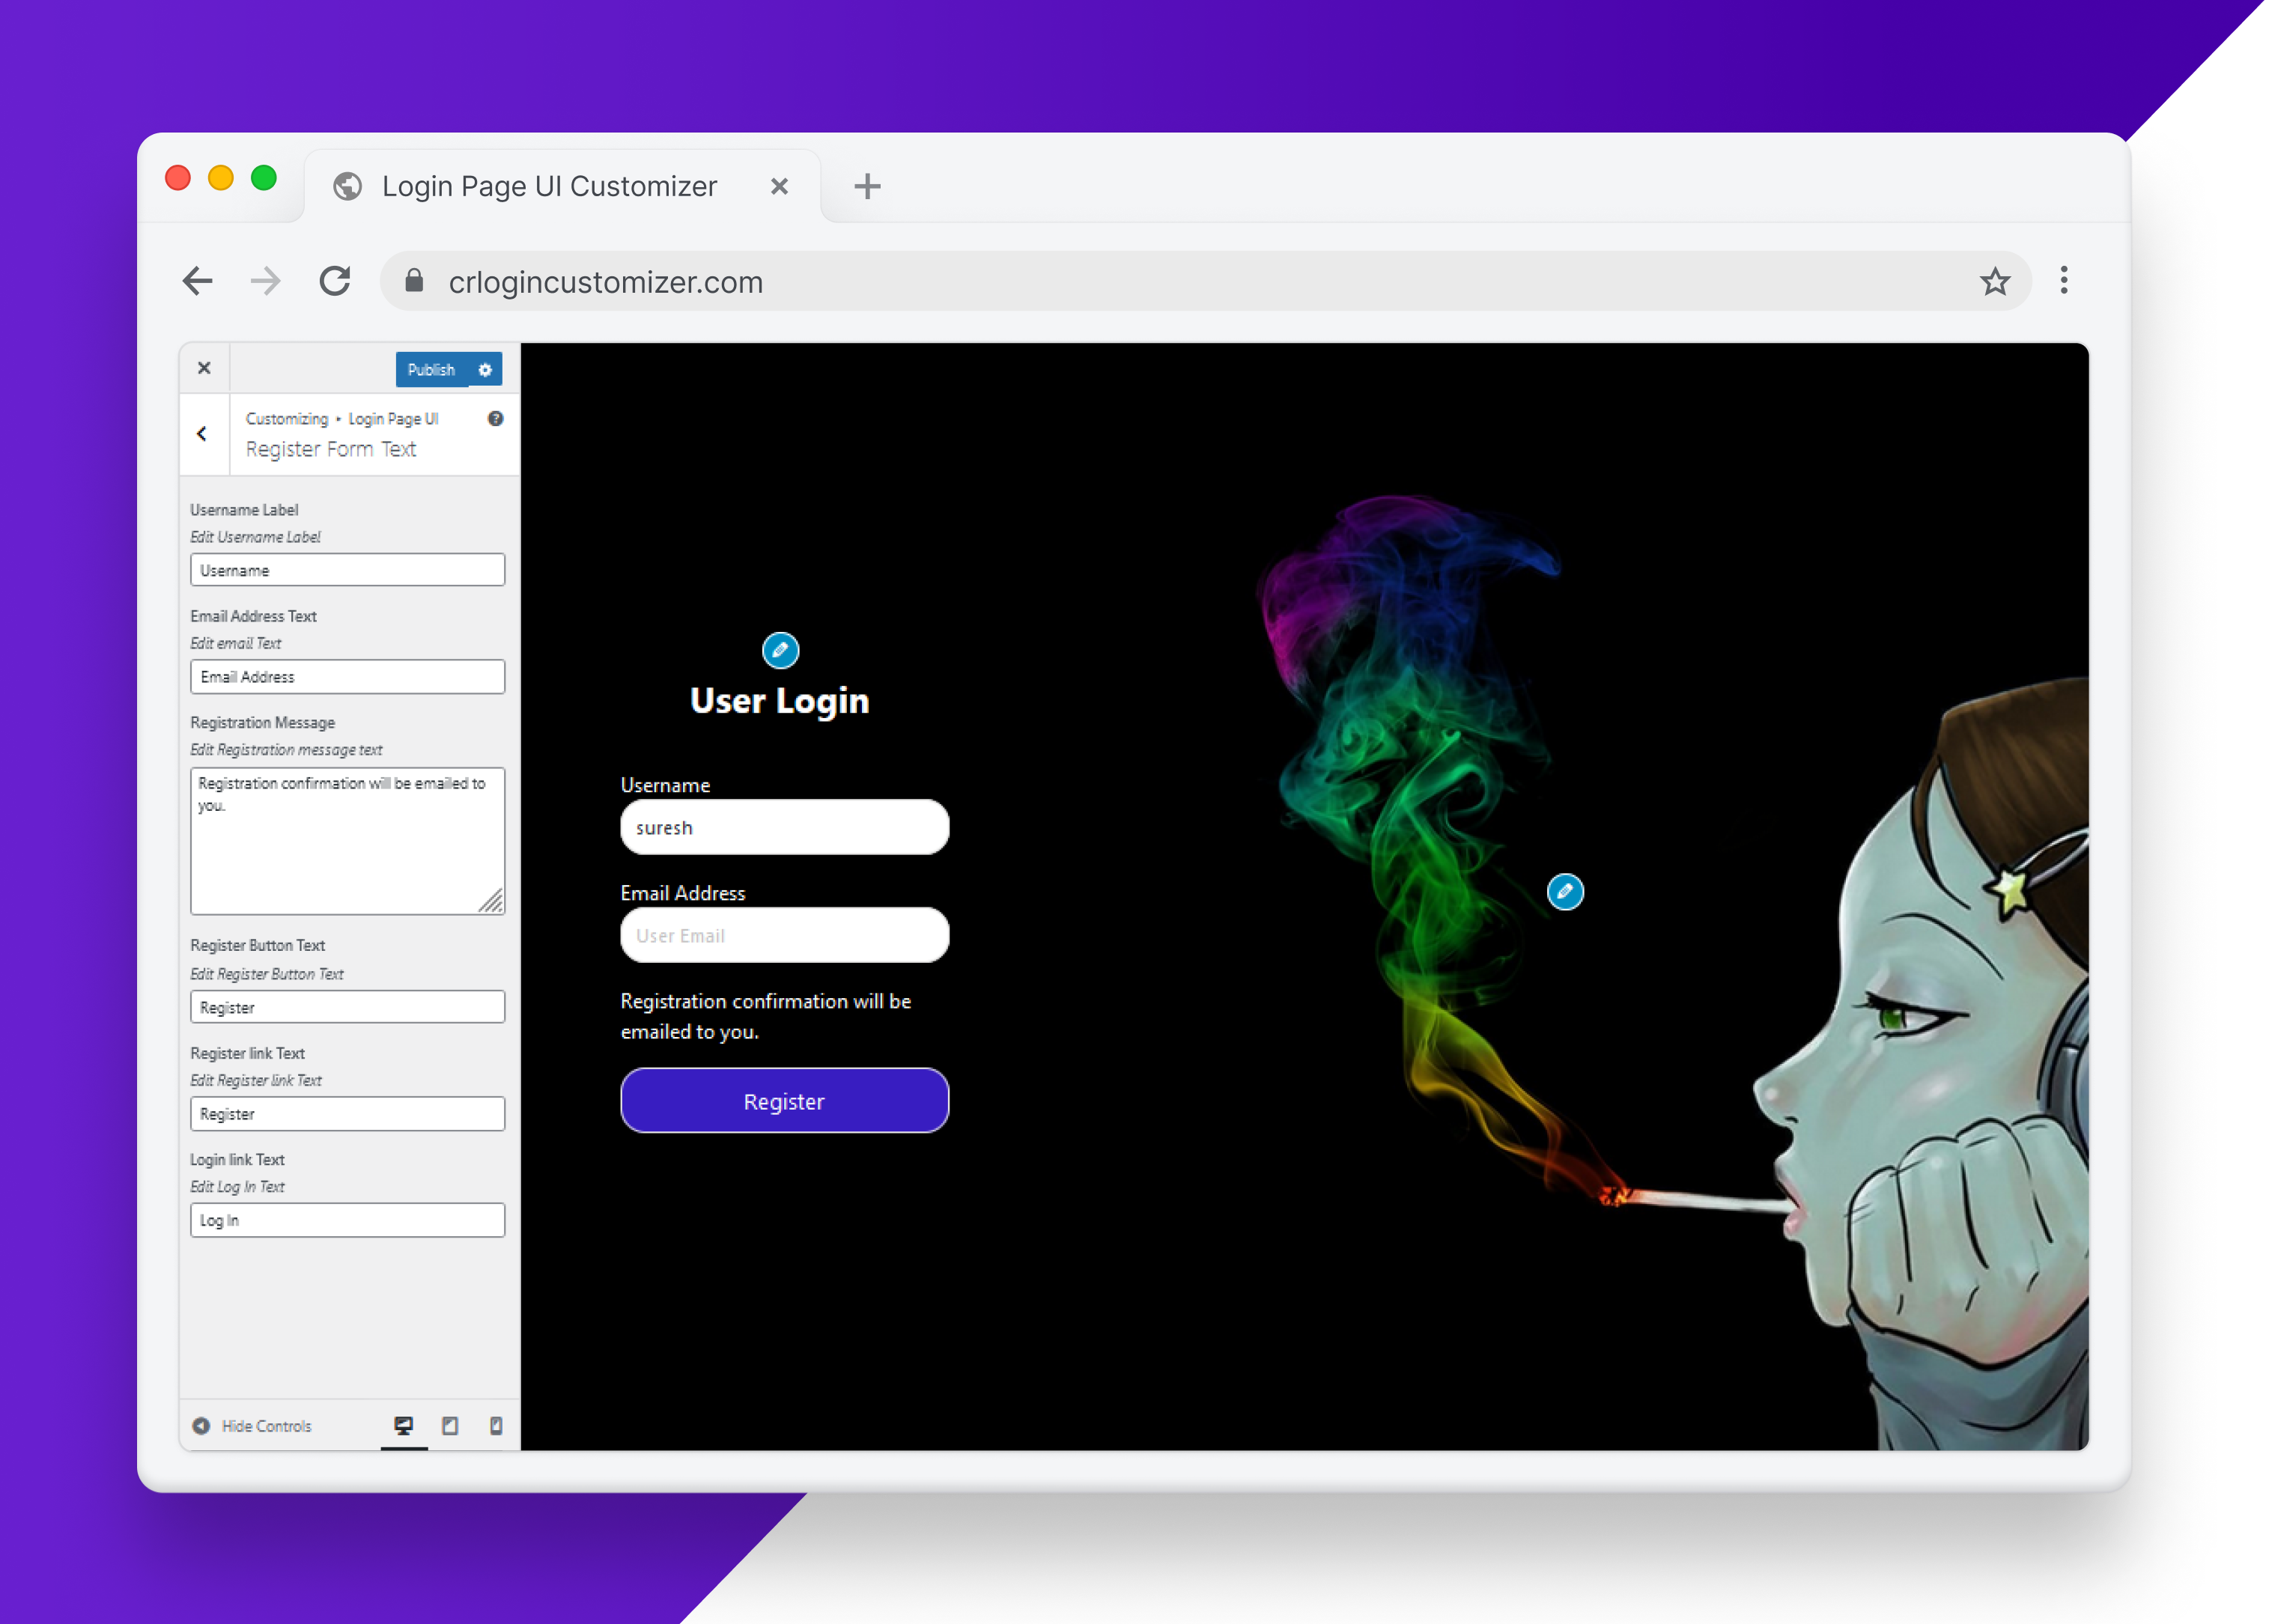Screen dimensions: 2269x1624
Task: Open the browser three-dot menu
Action: (2063, 281)
